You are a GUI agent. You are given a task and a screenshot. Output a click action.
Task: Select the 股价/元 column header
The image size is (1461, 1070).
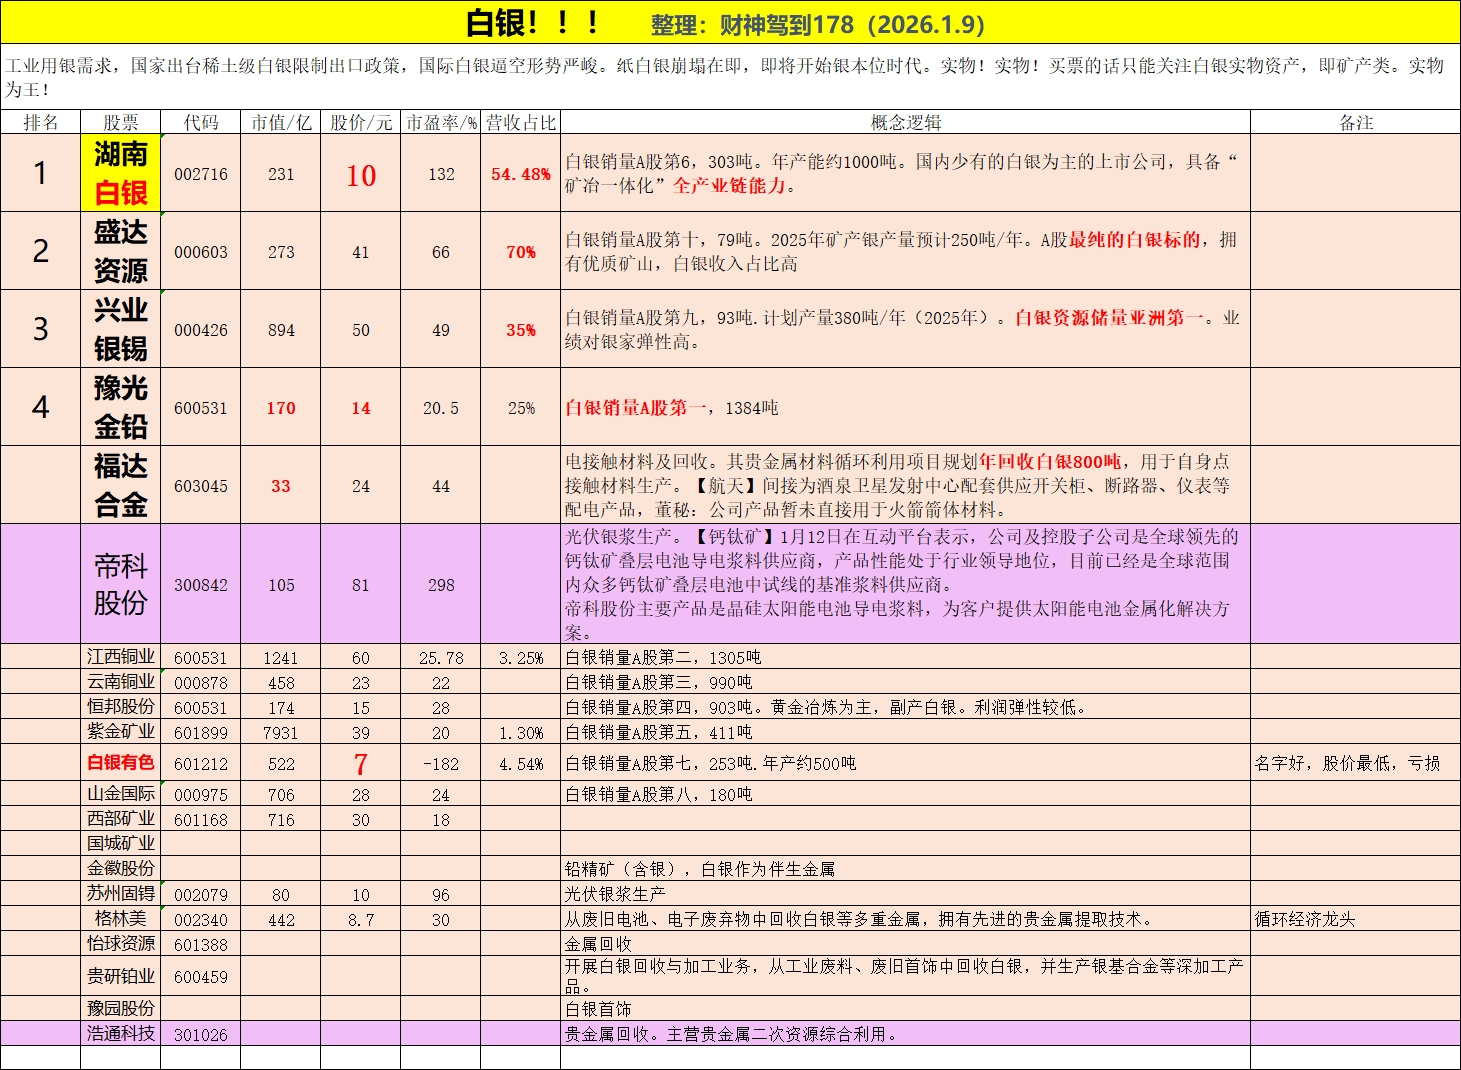coord(361,122)
